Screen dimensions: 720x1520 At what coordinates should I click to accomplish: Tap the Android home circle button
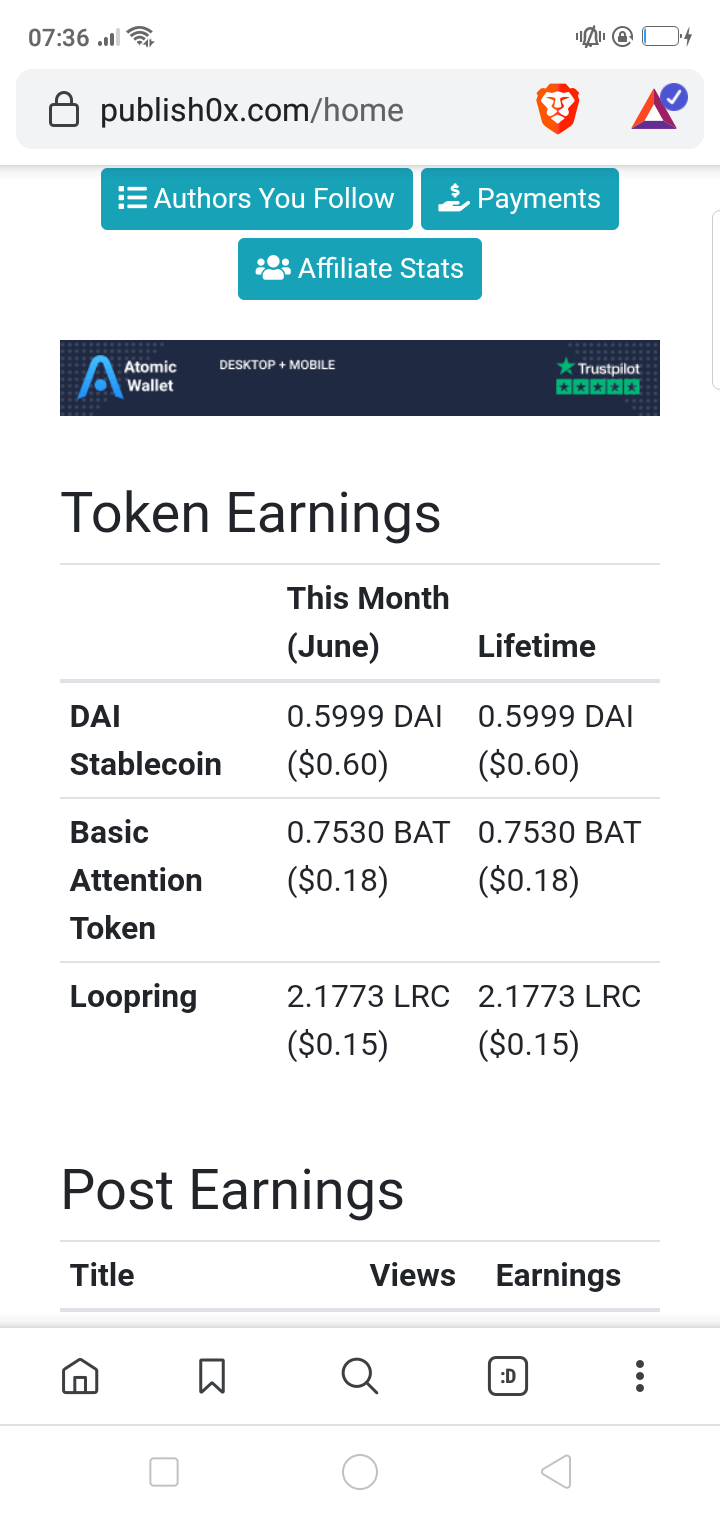[360, 1472]
